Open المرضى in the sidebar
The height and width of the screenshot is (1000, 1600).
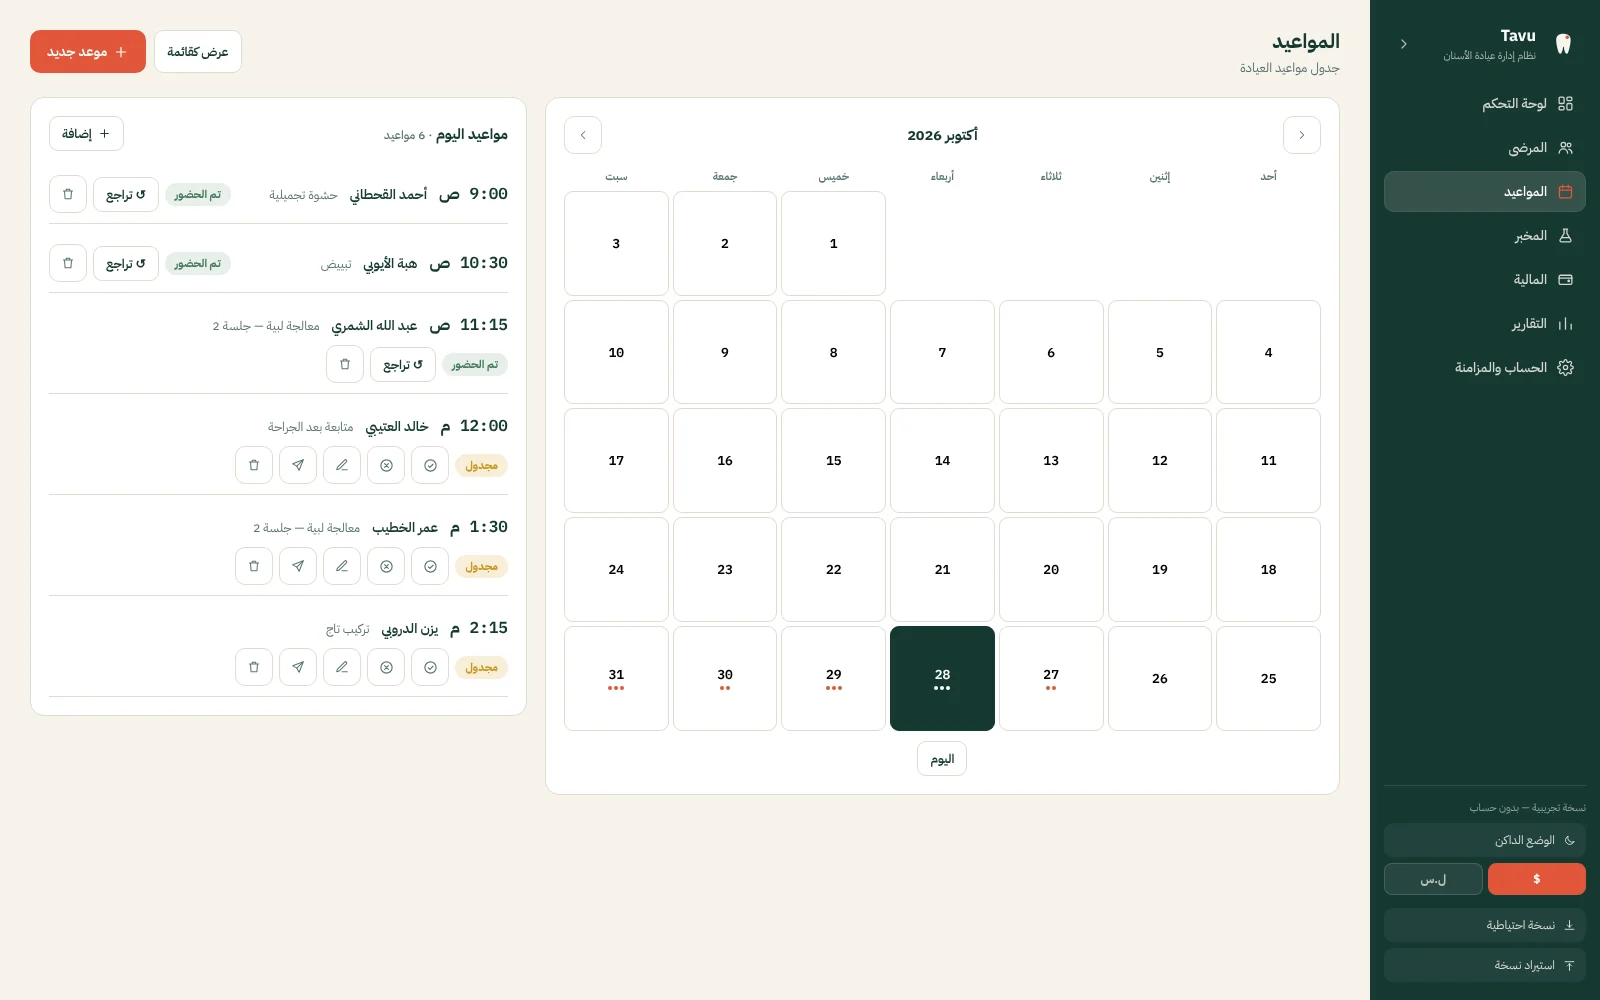point(1485,148)
